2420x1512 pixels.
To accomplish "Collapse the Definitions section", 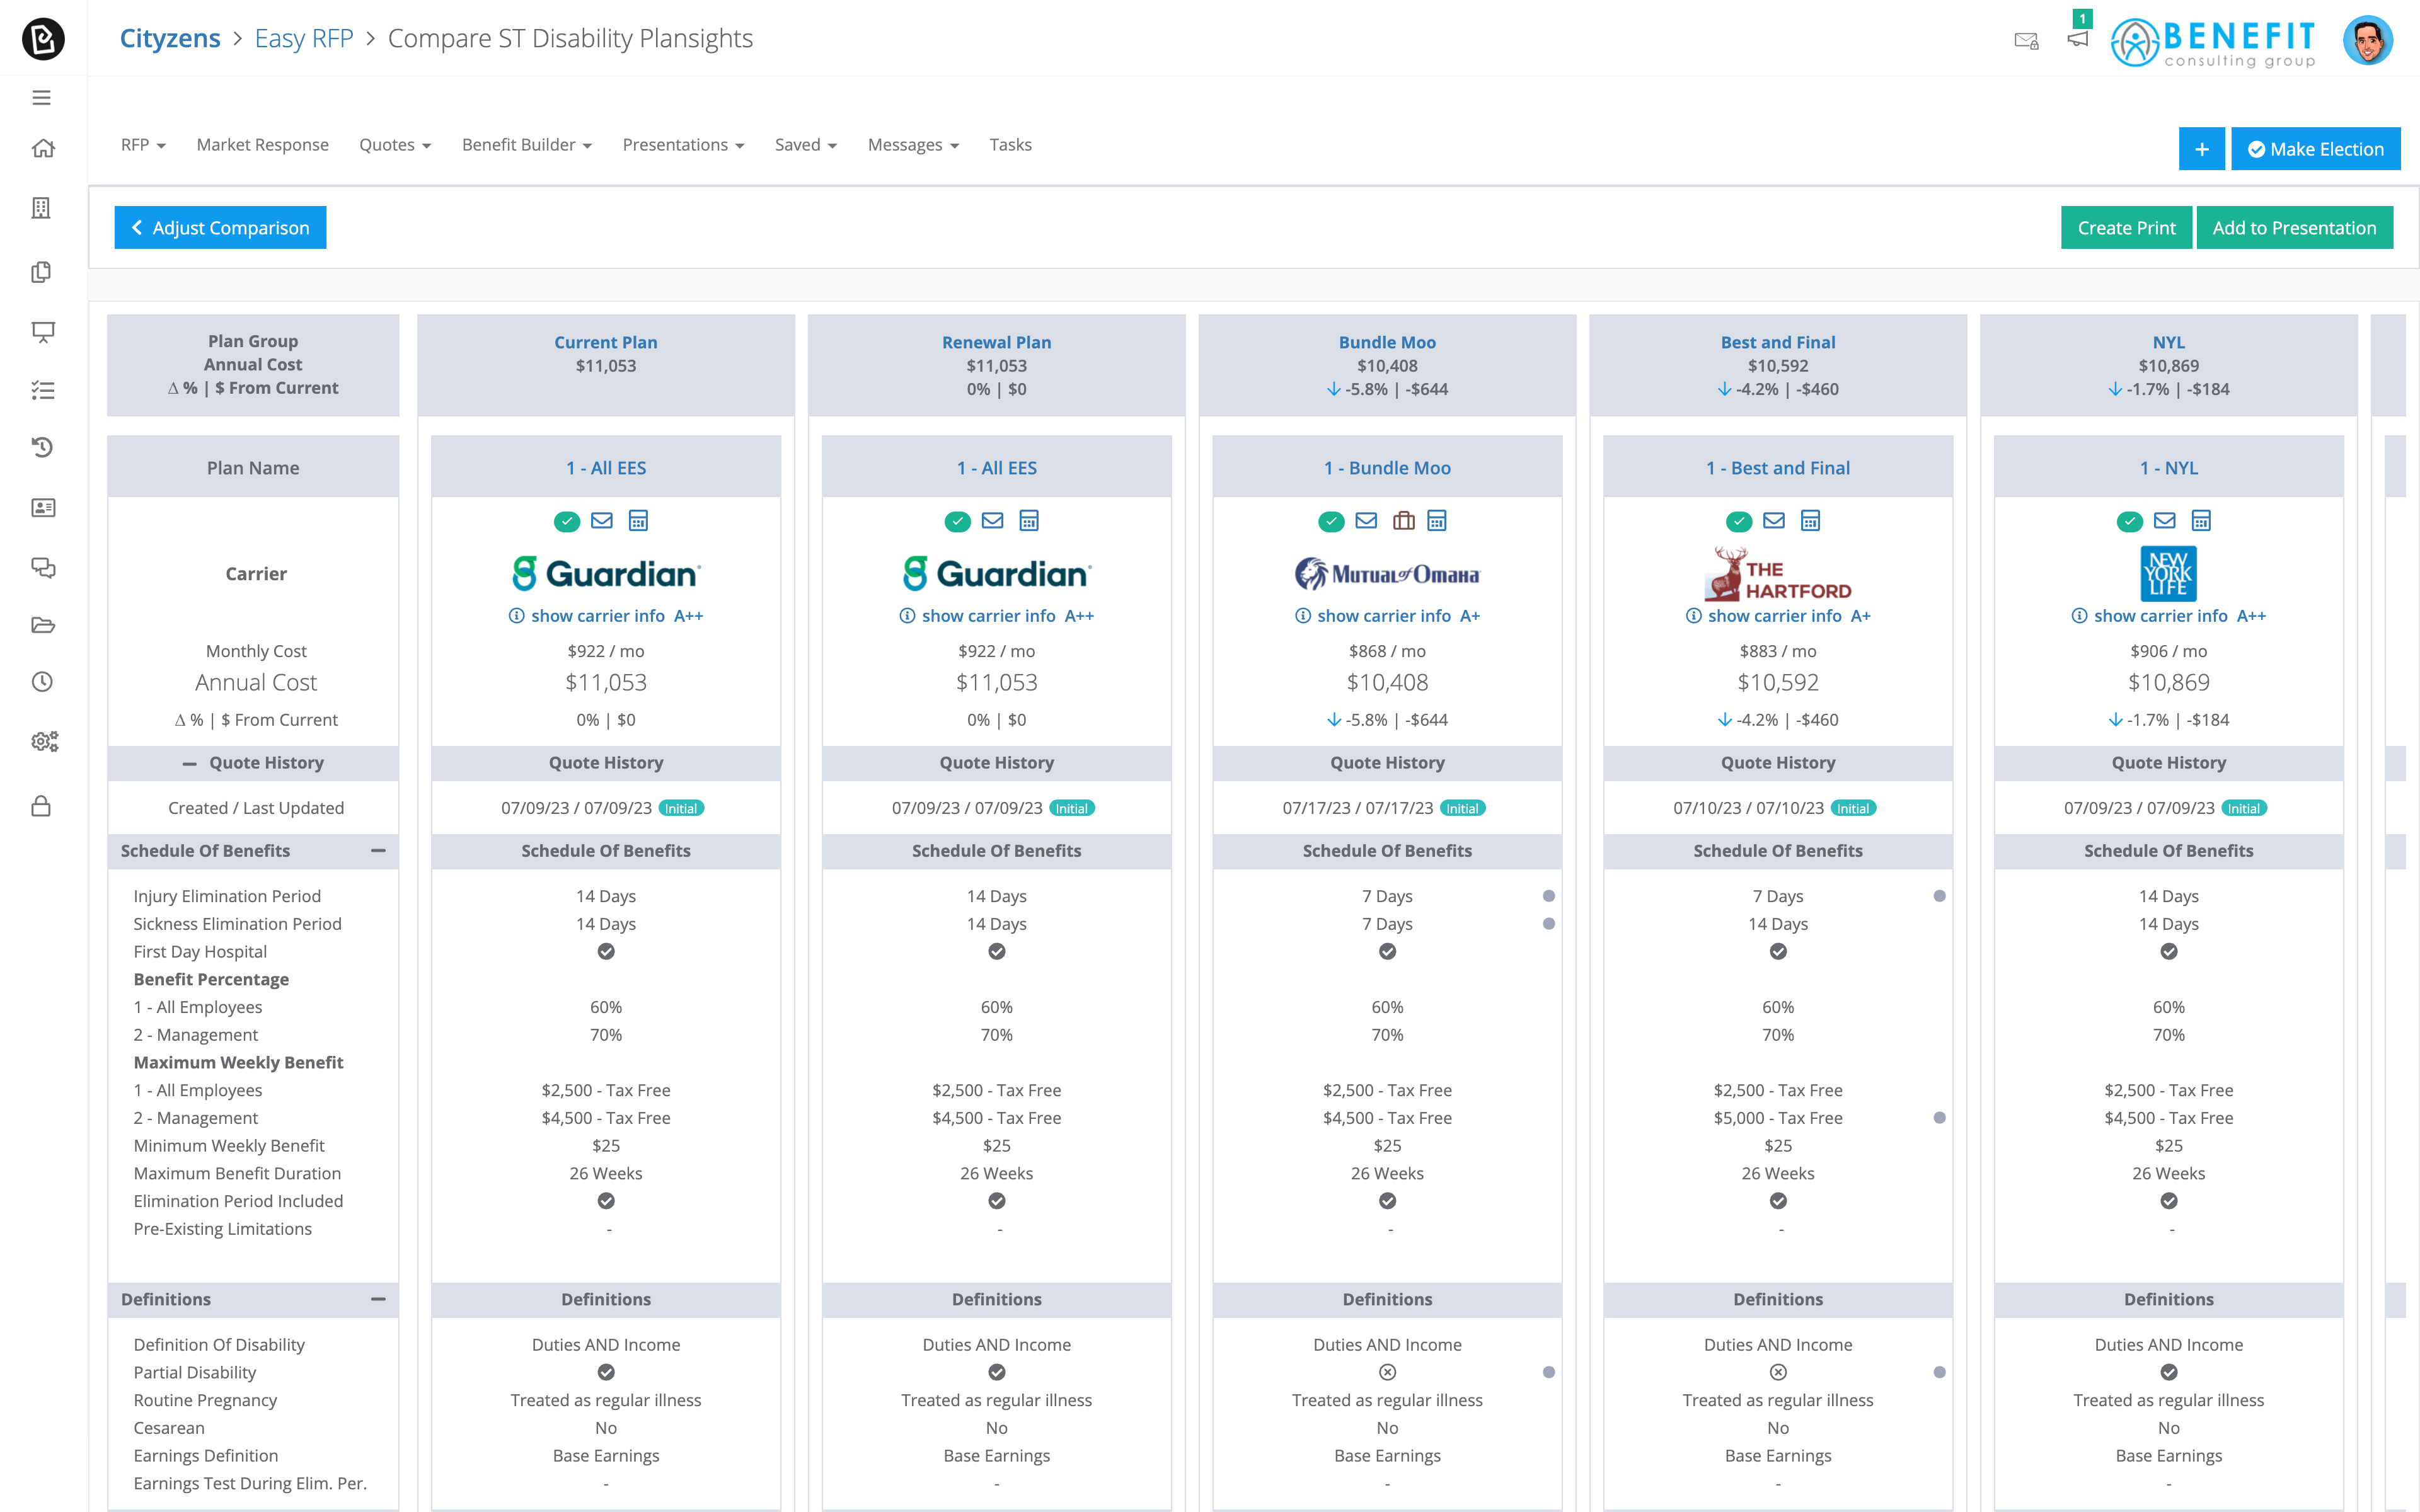I will (378, 1299).
